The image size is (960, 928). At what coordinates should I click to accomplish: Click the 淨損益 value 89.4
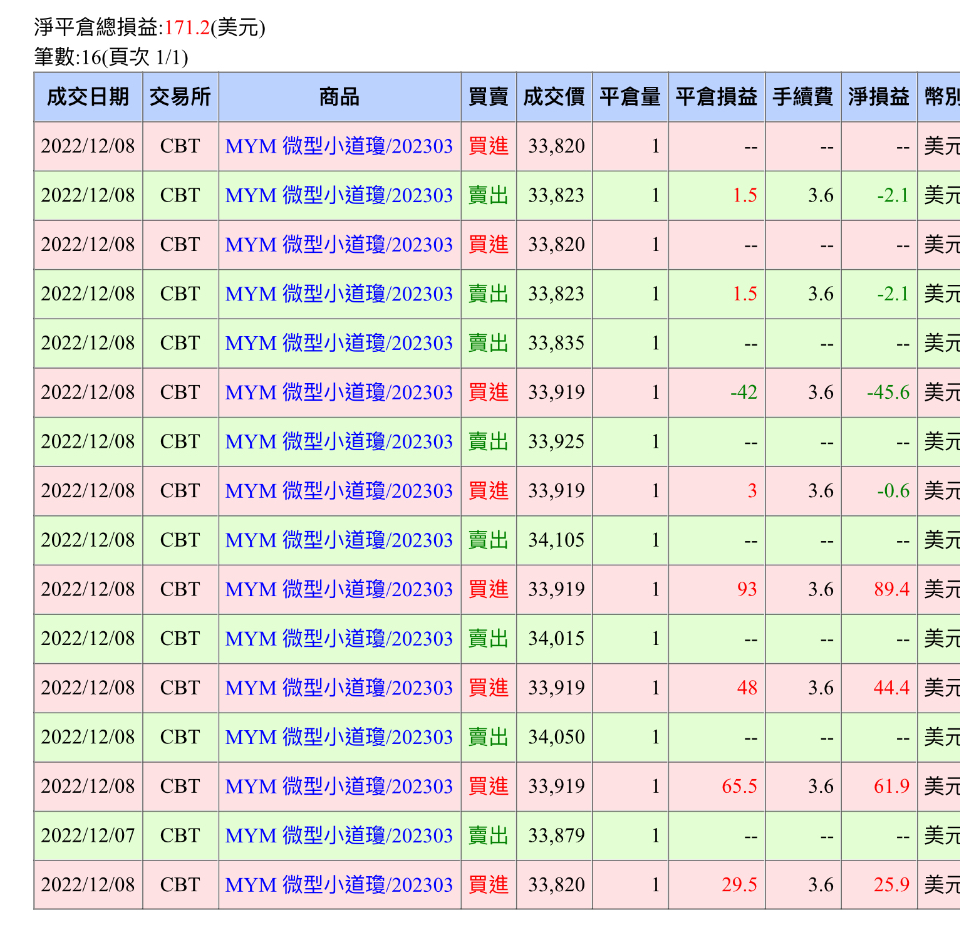point(891,589)
